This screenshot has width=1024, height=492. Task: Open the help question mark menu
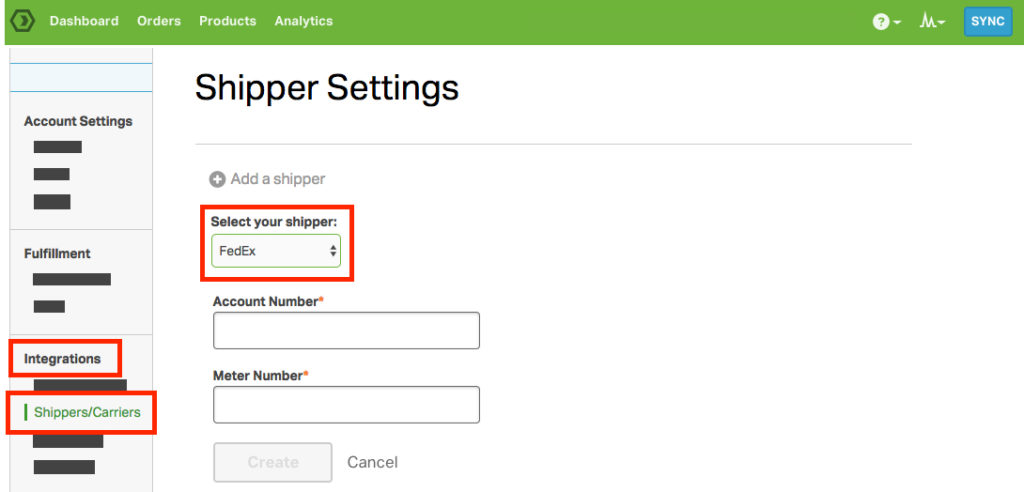point(887,22)
